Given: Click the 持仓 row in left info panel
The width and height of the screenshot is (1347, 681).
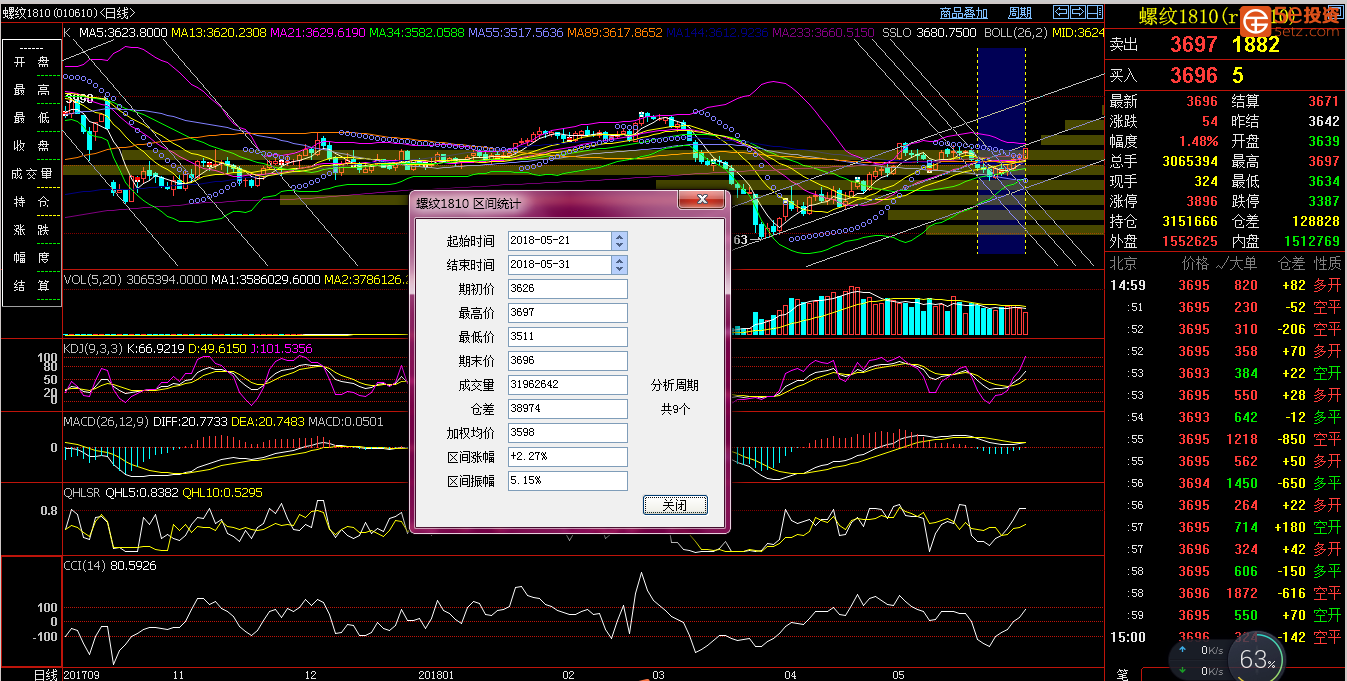Looking at the screenshot, I should click(x=31, y=202).
